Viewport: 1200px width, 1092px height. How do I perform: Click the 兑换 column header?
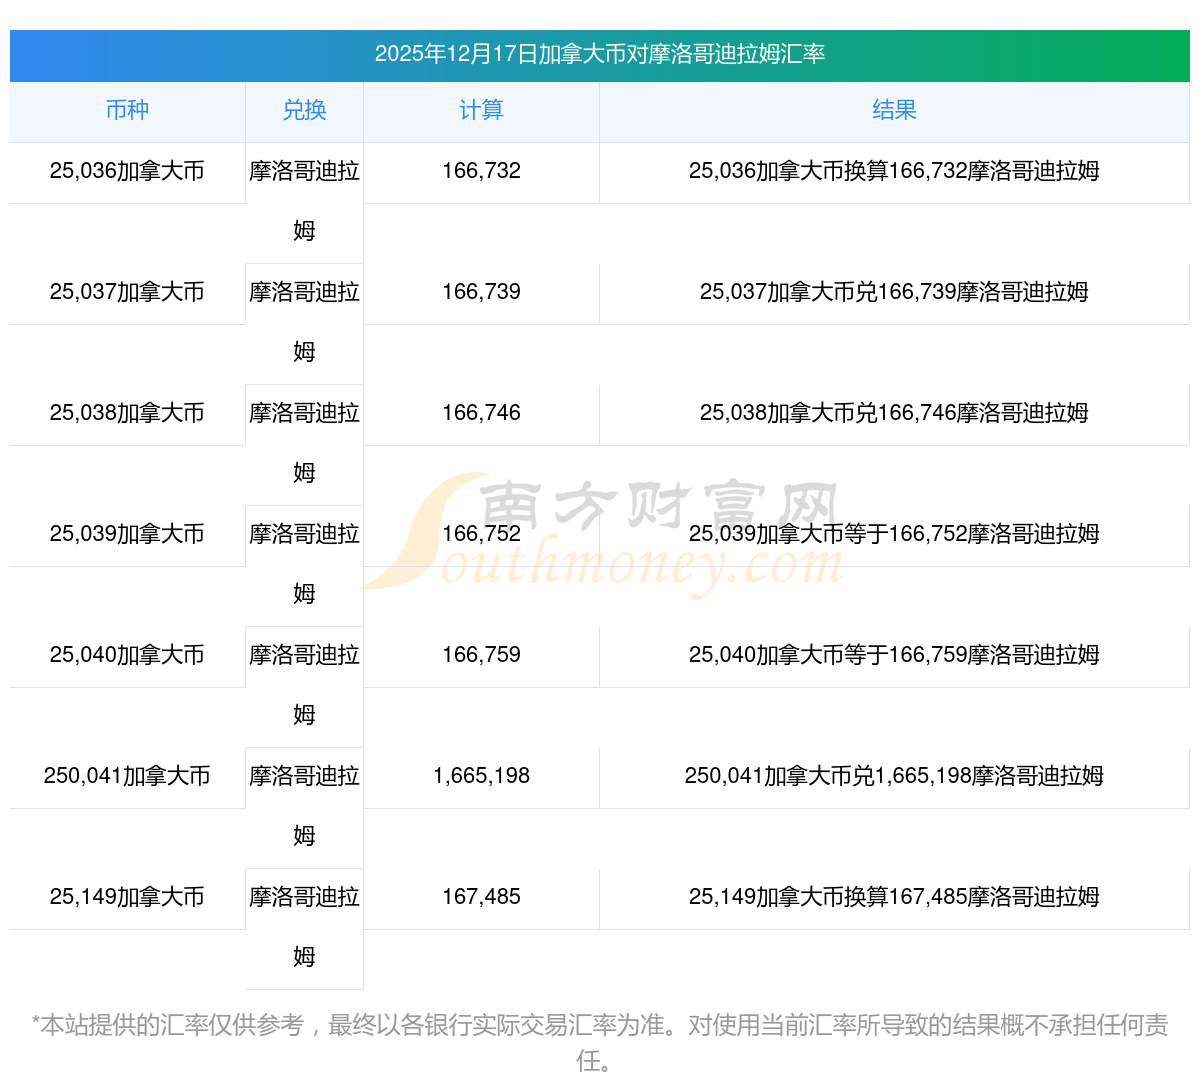[x=304, y=110]
